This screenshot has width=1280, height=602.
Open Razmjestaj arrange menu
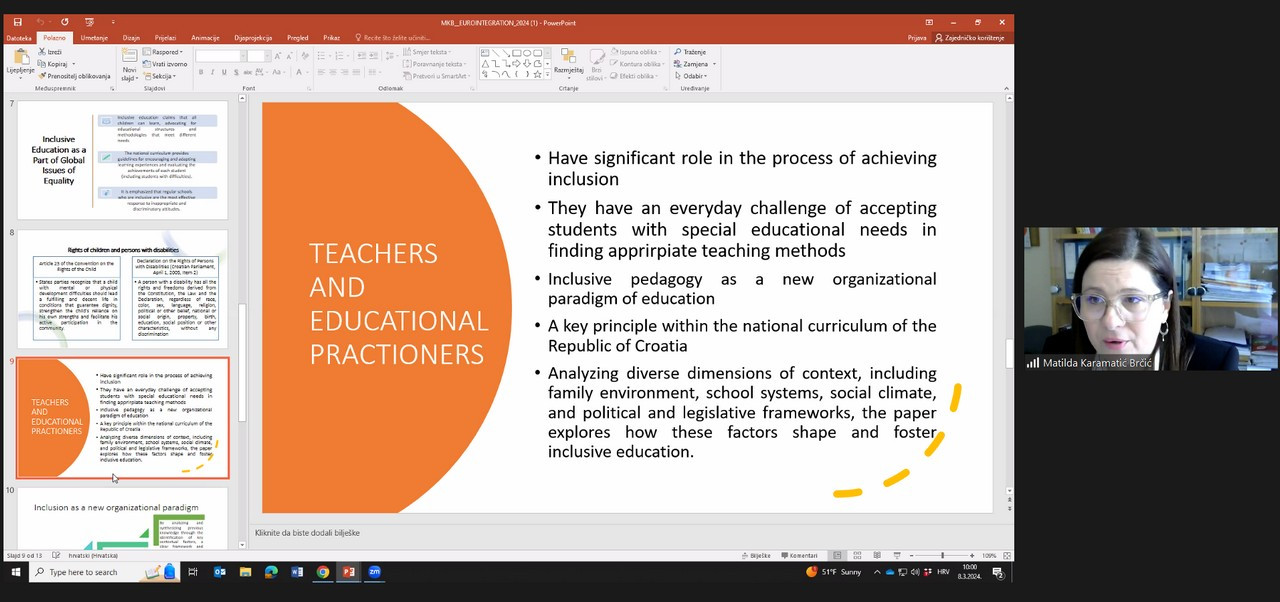coord(569,64)
